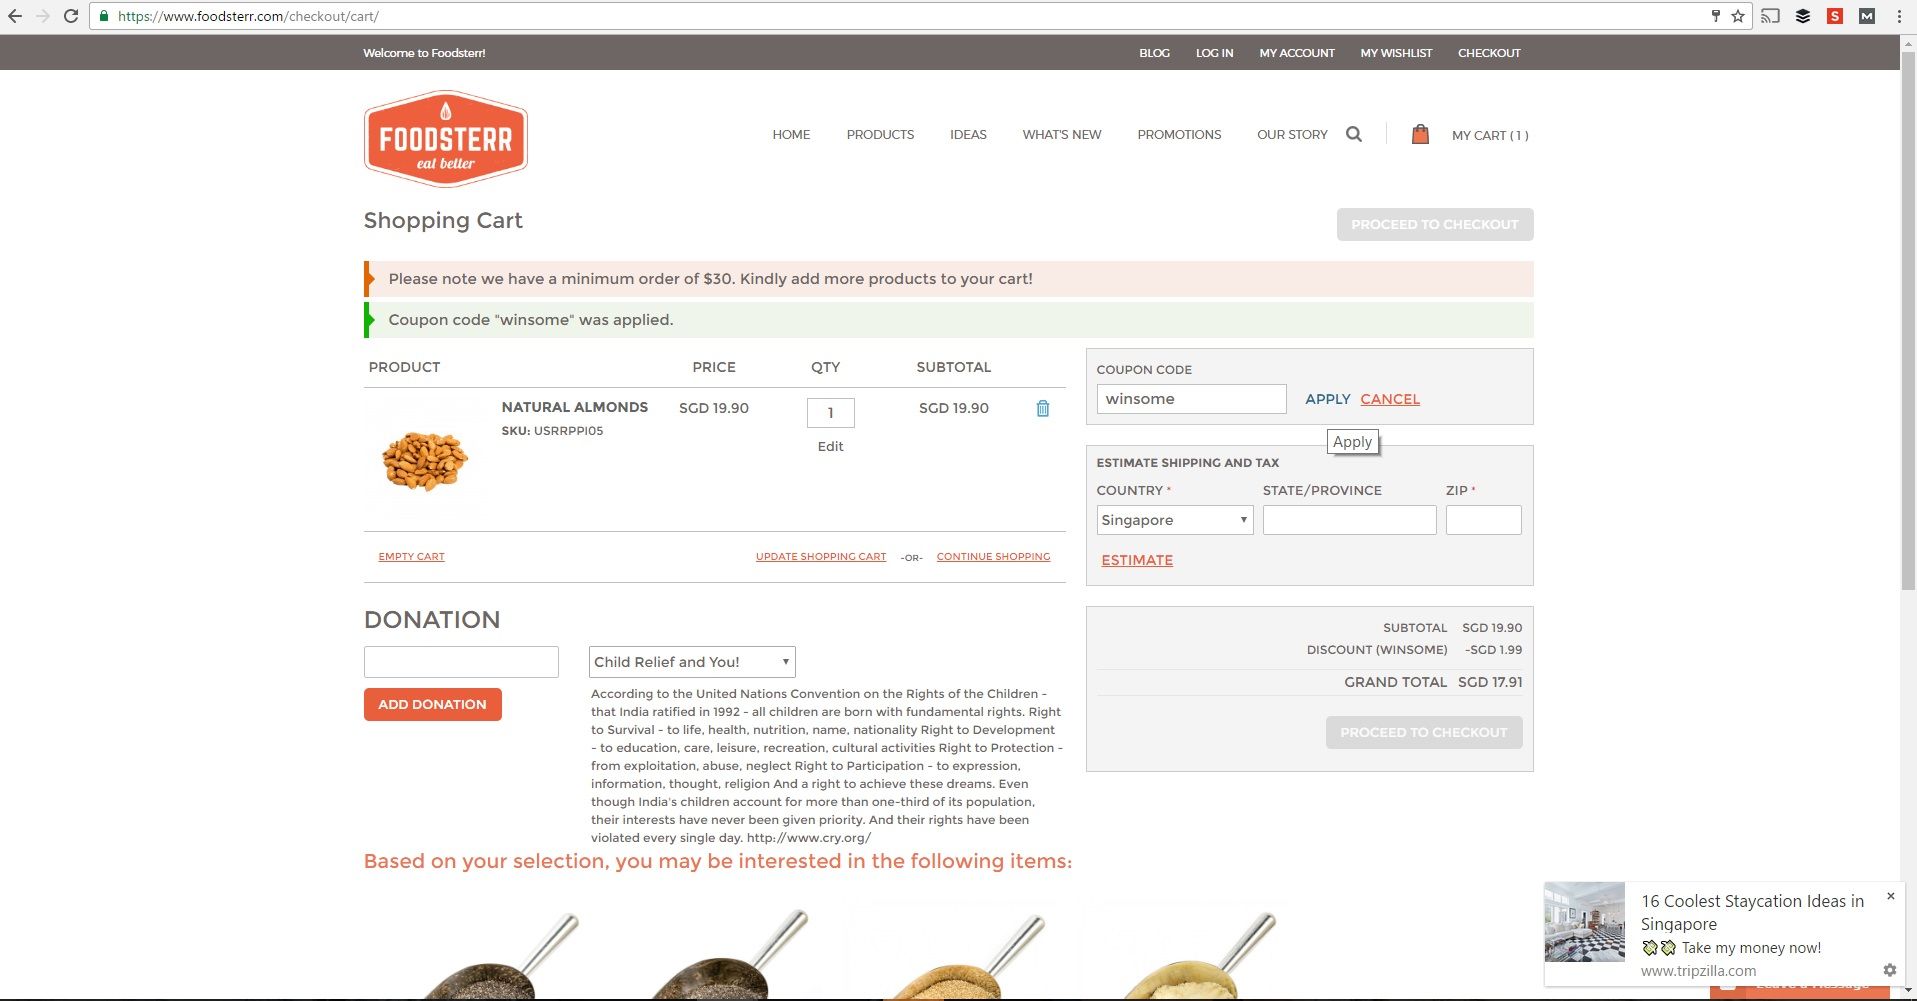1917x1001 pixels.
Task: Click Continue Shopping link
Action: (x=993, y=557)
